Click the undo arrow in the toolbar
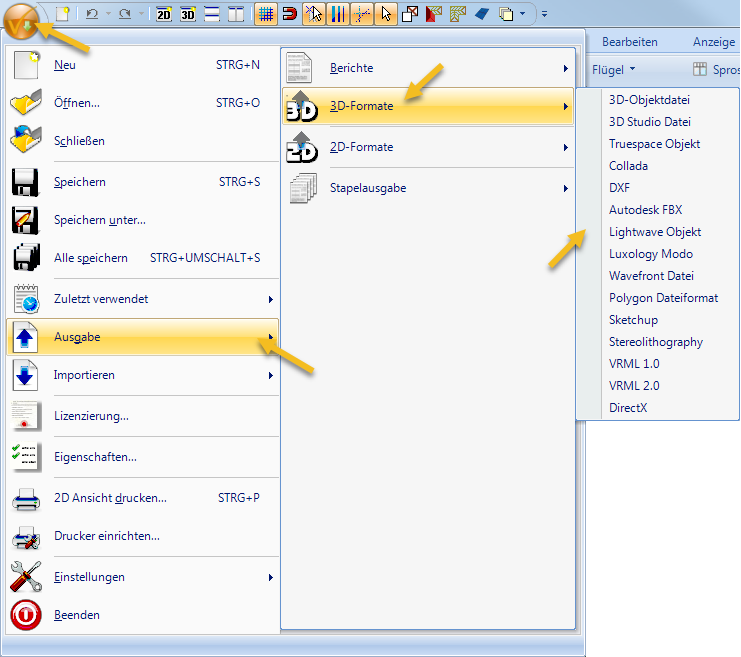 point(92,14)
